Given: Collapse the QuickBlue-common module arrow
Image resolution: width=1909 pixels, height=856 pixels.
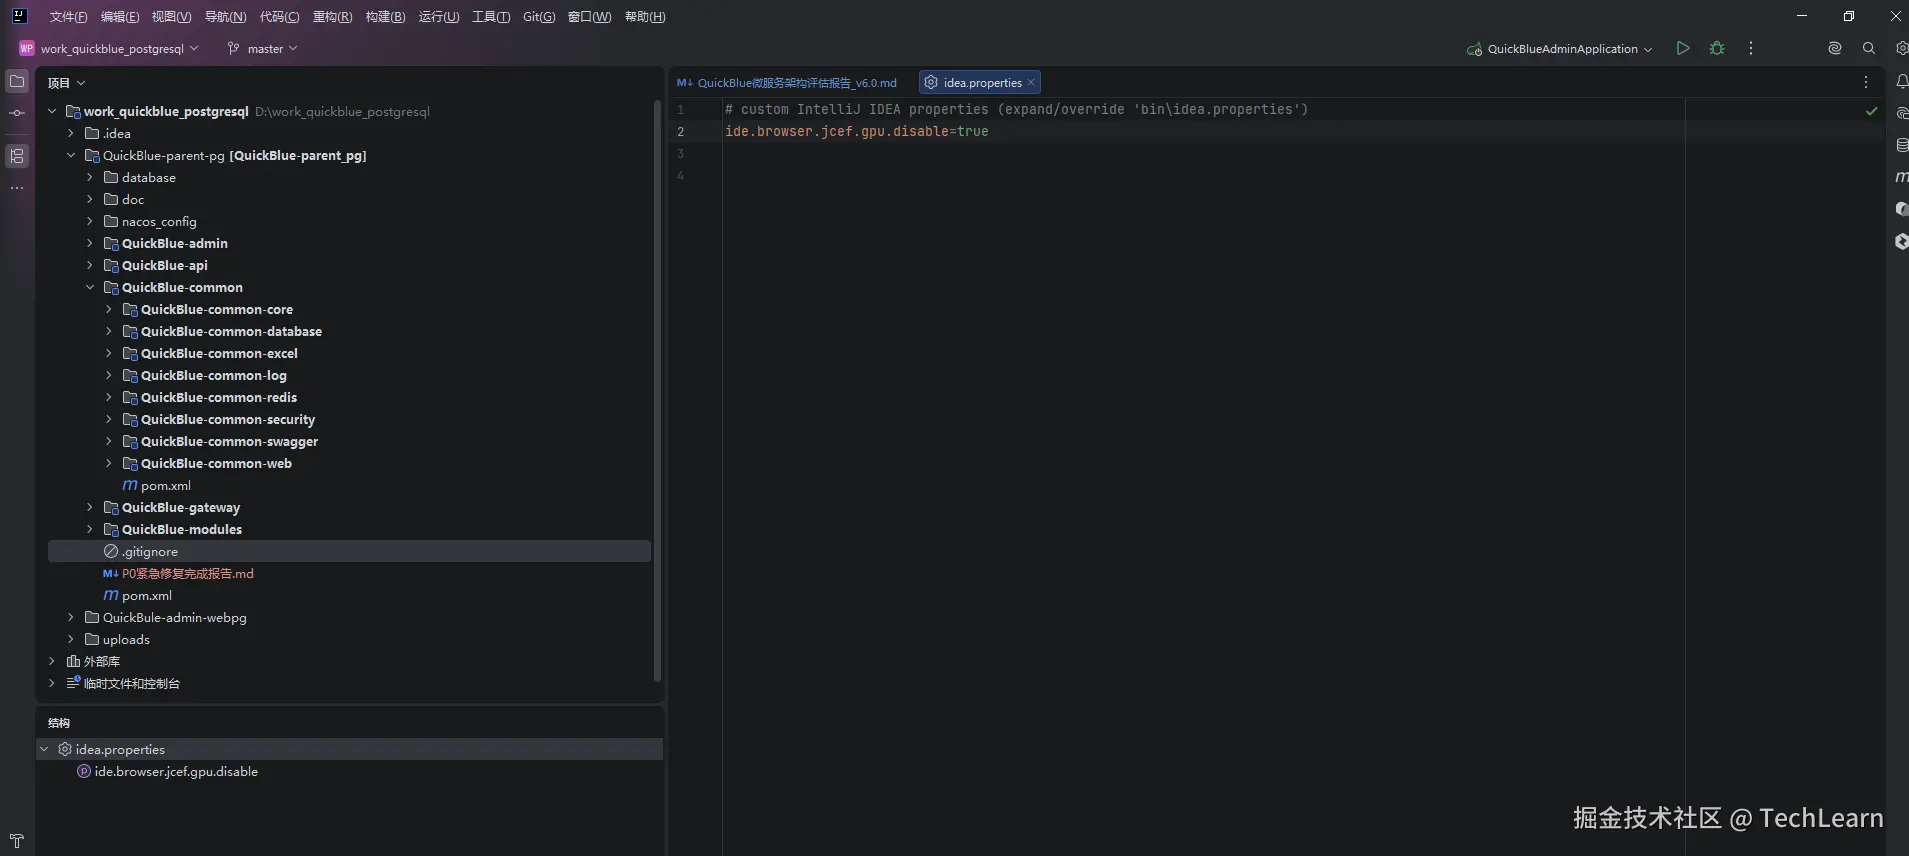Looking at the screenshot, I should (x=90, y=287).
